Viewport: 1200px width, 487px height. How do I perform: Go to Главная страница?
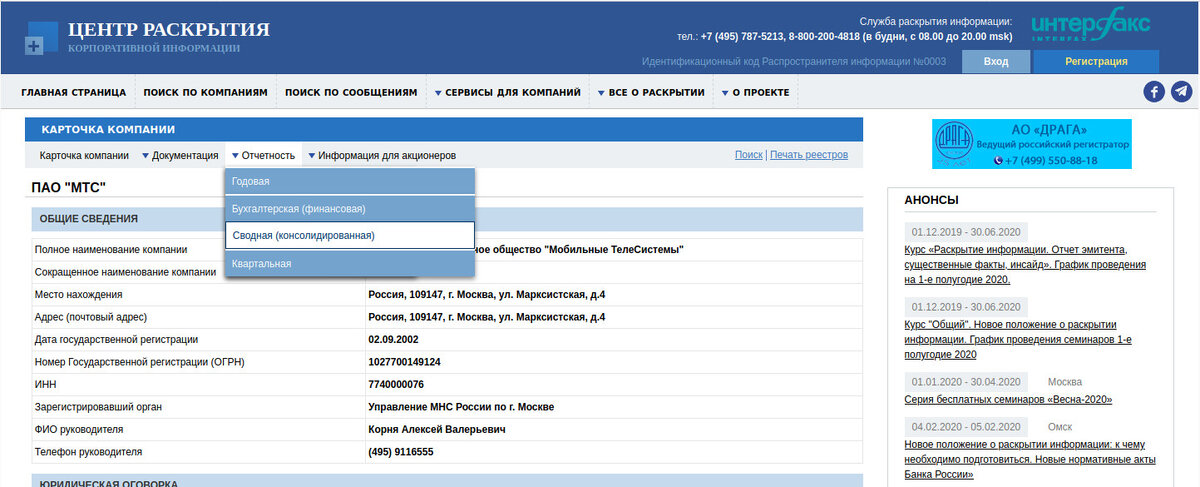point(74,92)
